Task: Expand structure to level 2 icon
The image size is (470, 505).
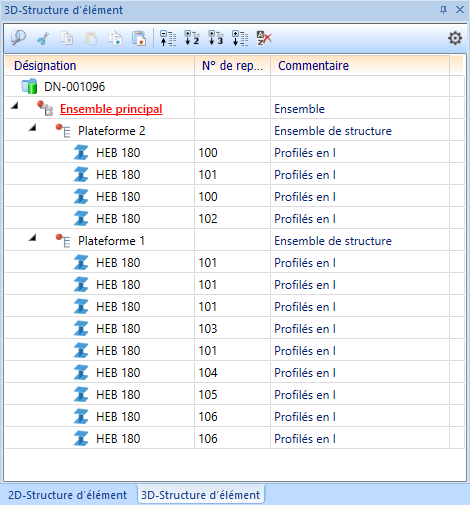Action: pos(192,38)
